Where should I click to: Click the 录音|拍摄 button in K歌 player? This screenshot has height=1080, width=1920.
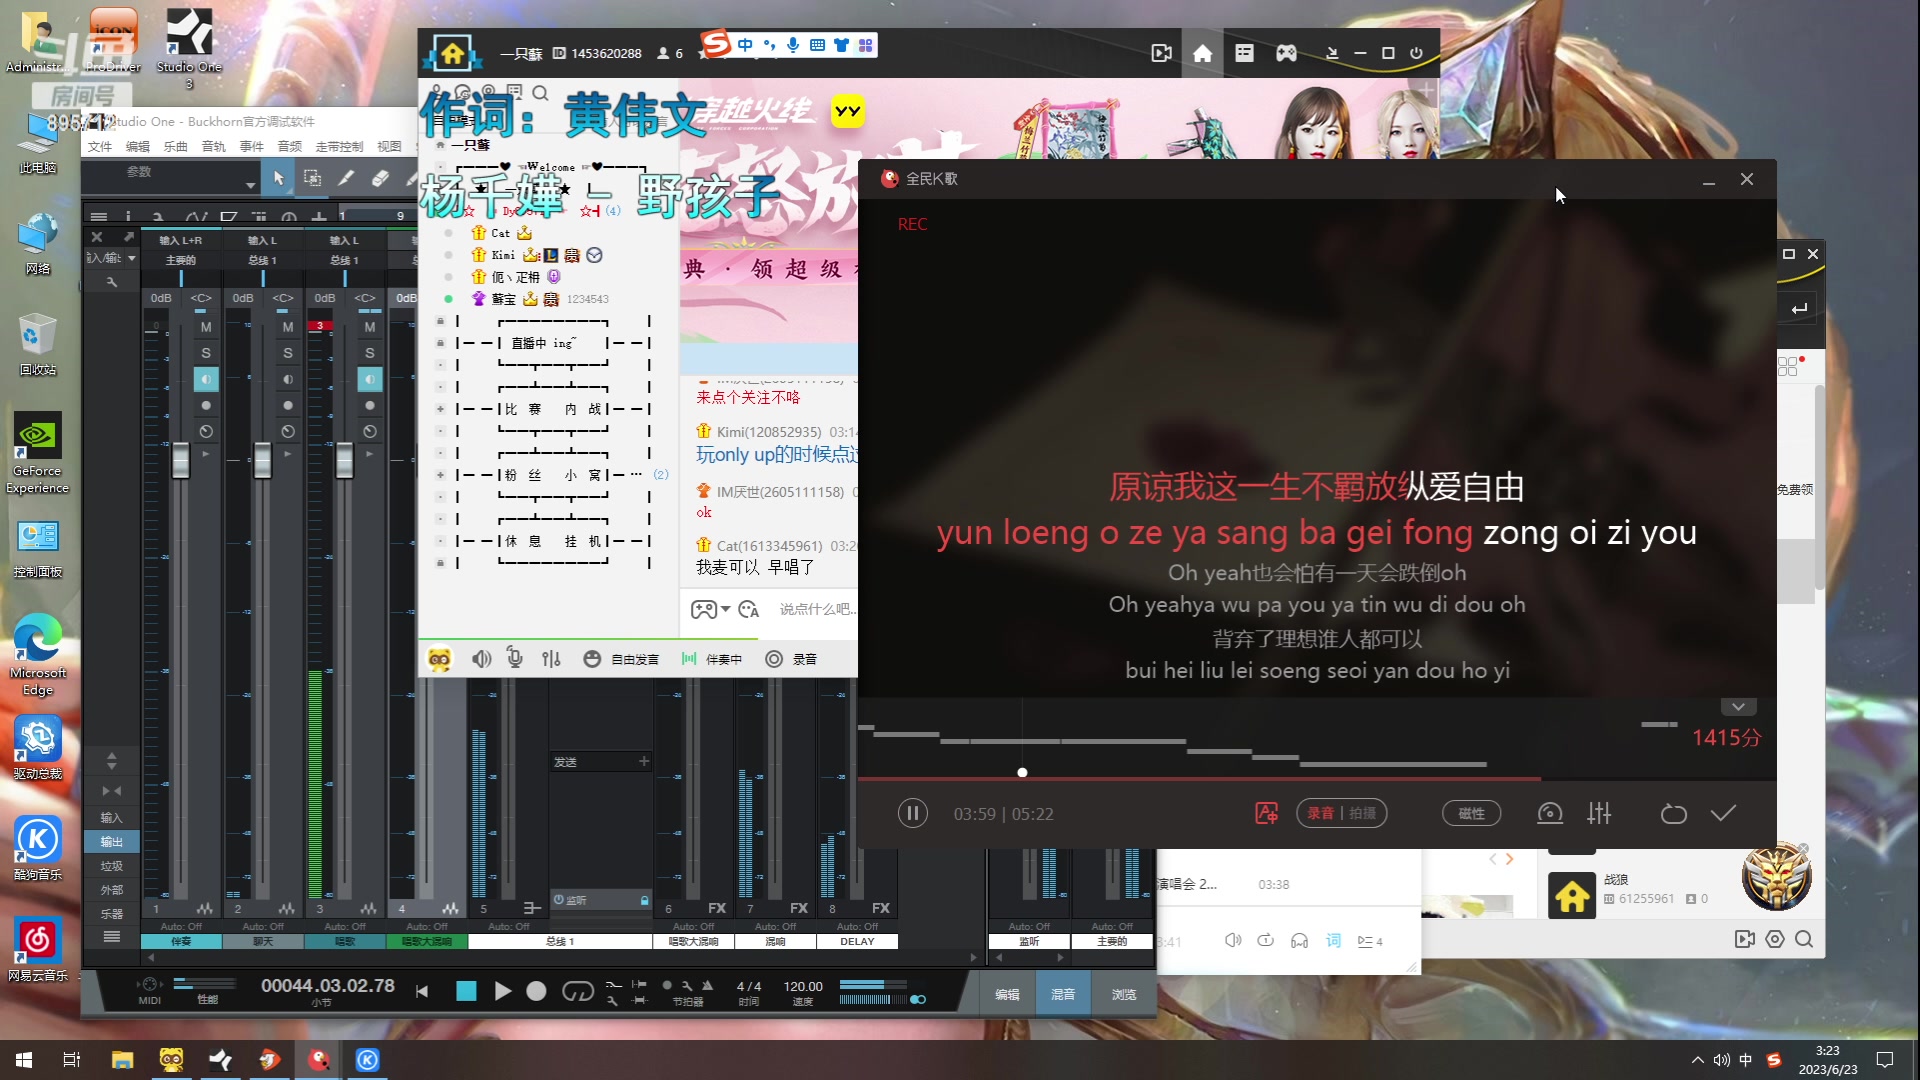(1342, 813)
